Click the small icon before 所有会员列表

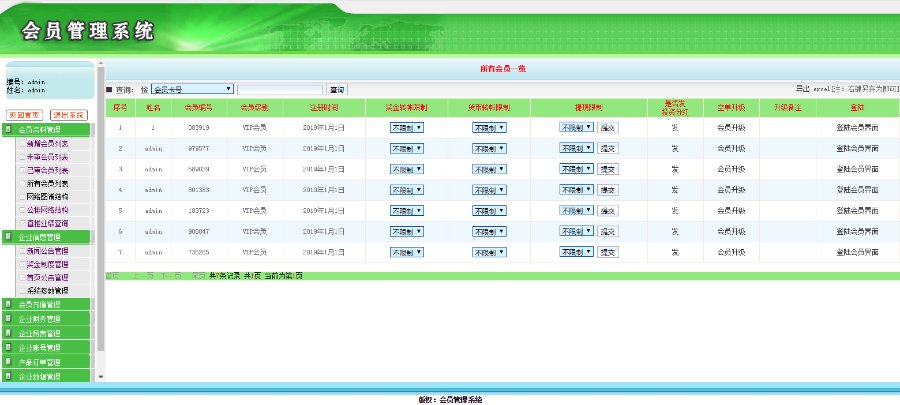pos(22,183)
